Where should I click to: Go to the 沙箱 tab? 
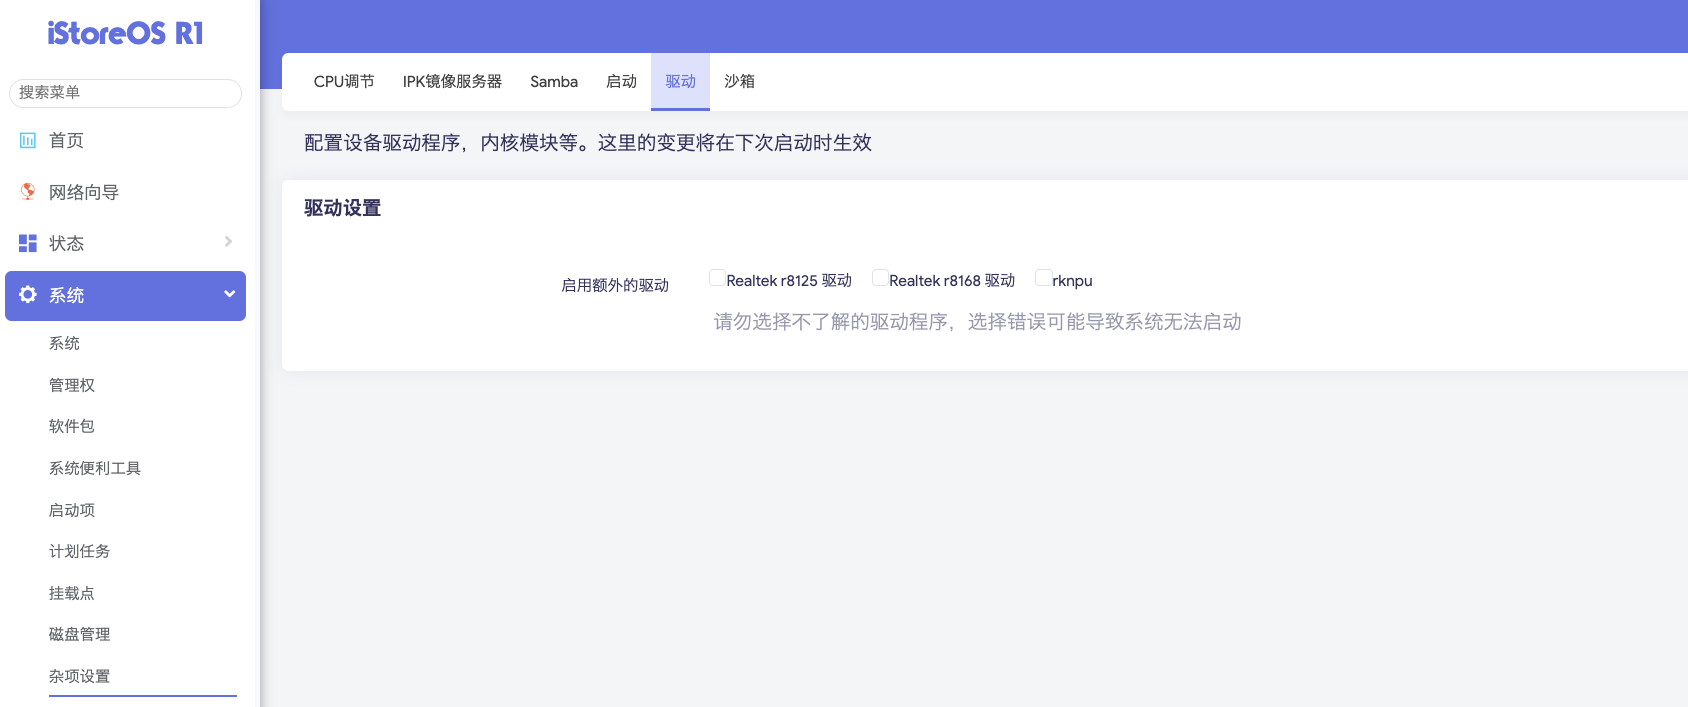point(739,82)
